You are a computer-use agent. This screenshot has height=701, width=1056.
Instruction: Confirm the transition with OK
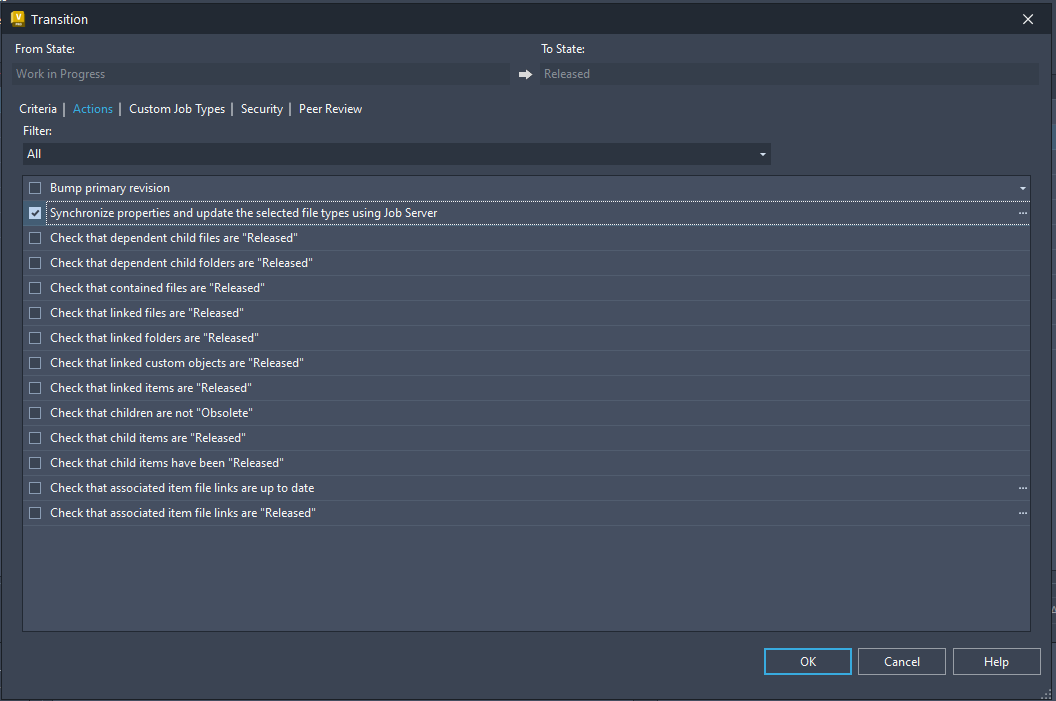click(807, 661)
